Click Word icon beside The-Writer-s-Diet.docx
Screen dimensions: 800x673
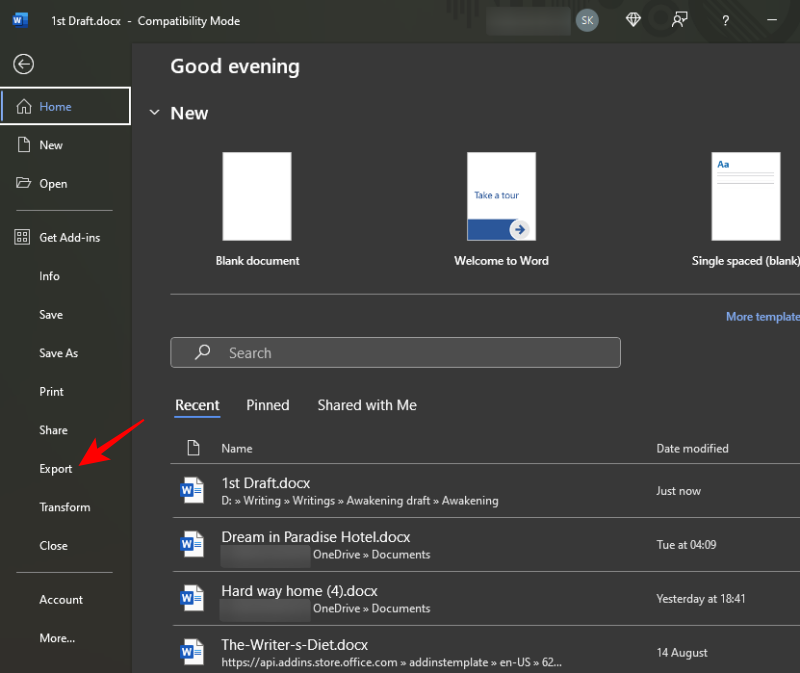pyautogui.click(x=192, y=652)
